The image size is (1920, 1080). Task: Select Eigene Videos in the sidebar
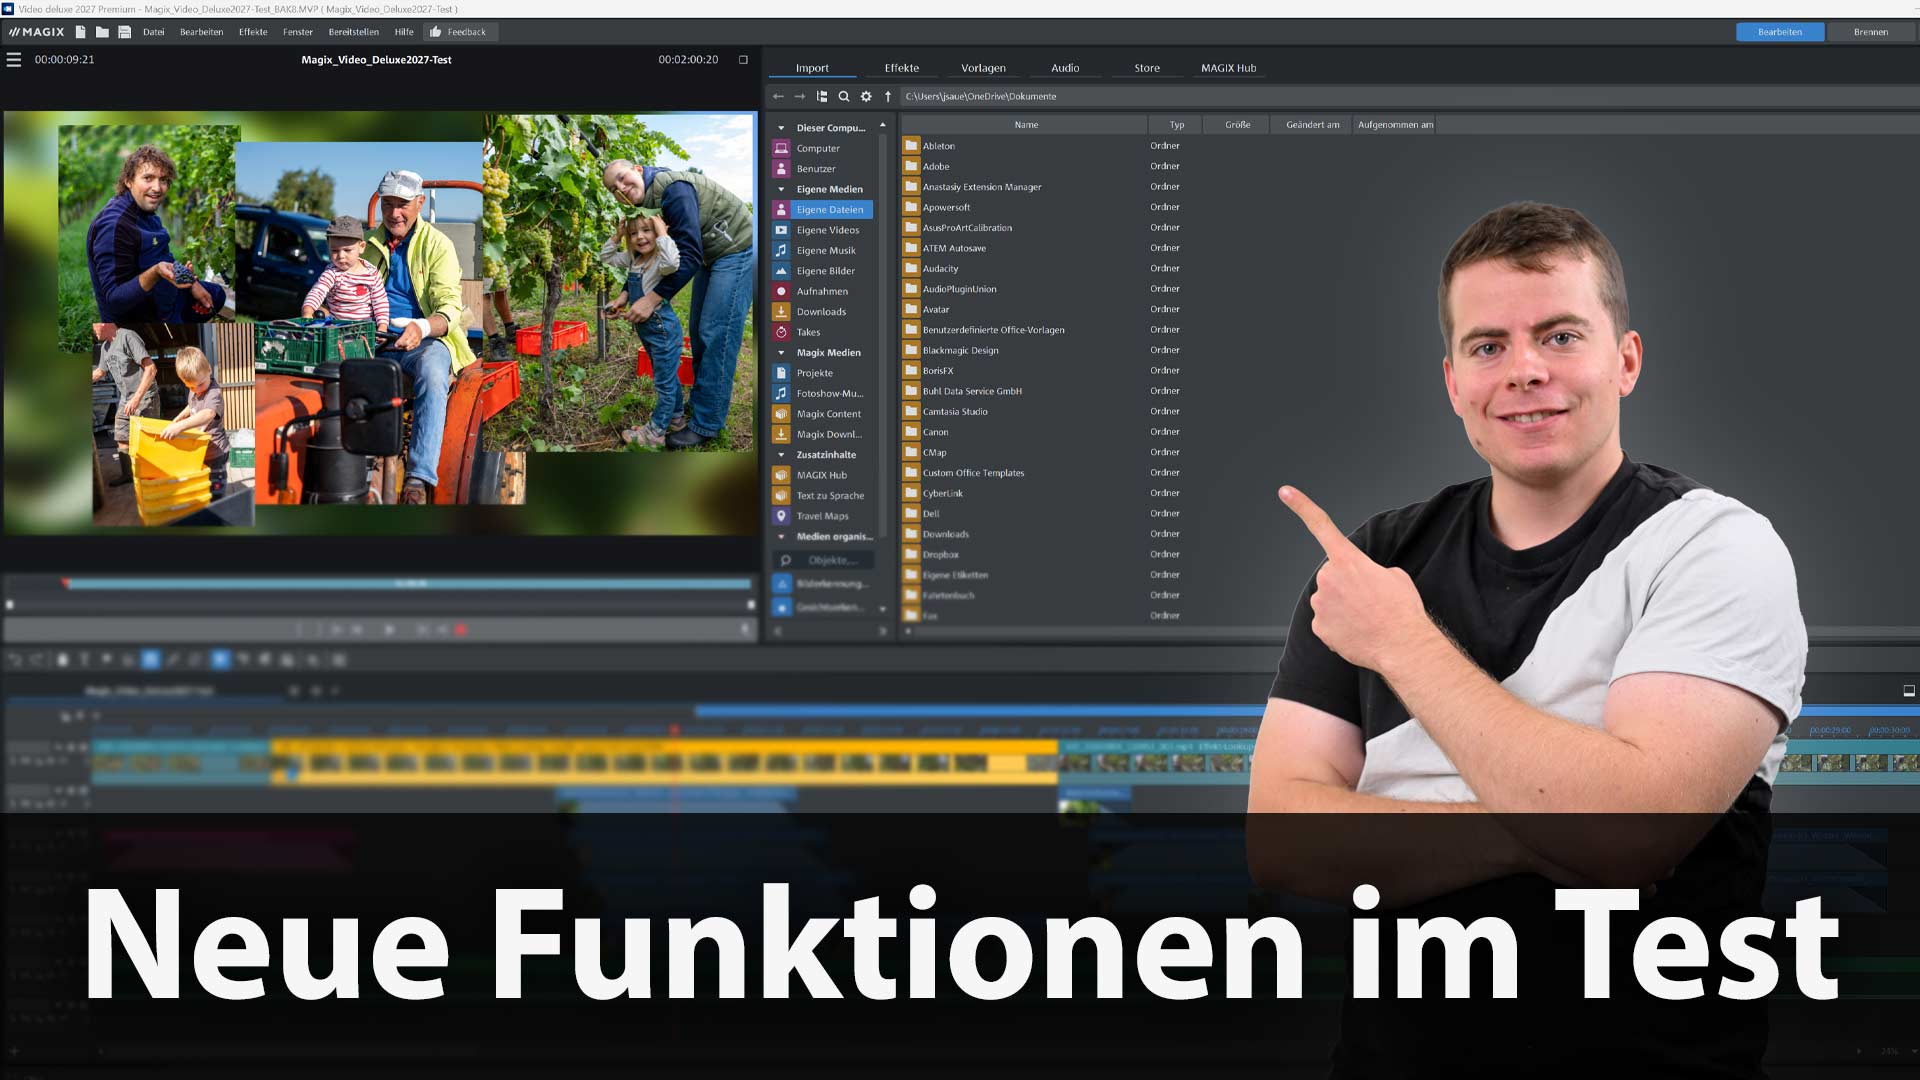click(822, 230)
